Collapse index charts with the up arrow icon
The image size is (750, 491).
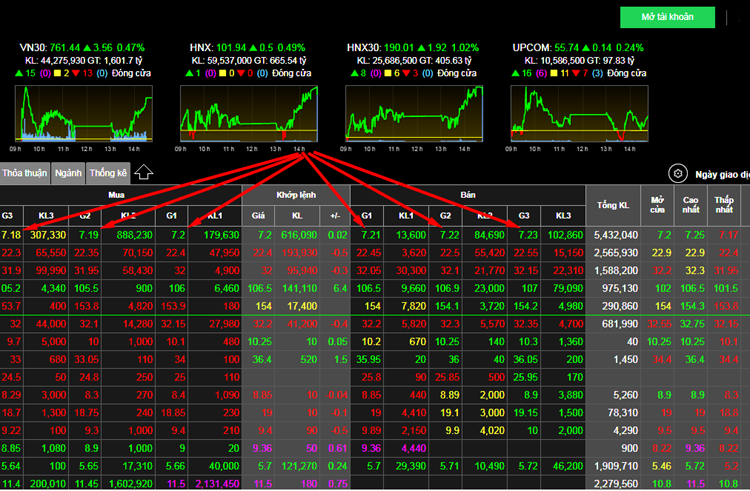tap(144, 173)
